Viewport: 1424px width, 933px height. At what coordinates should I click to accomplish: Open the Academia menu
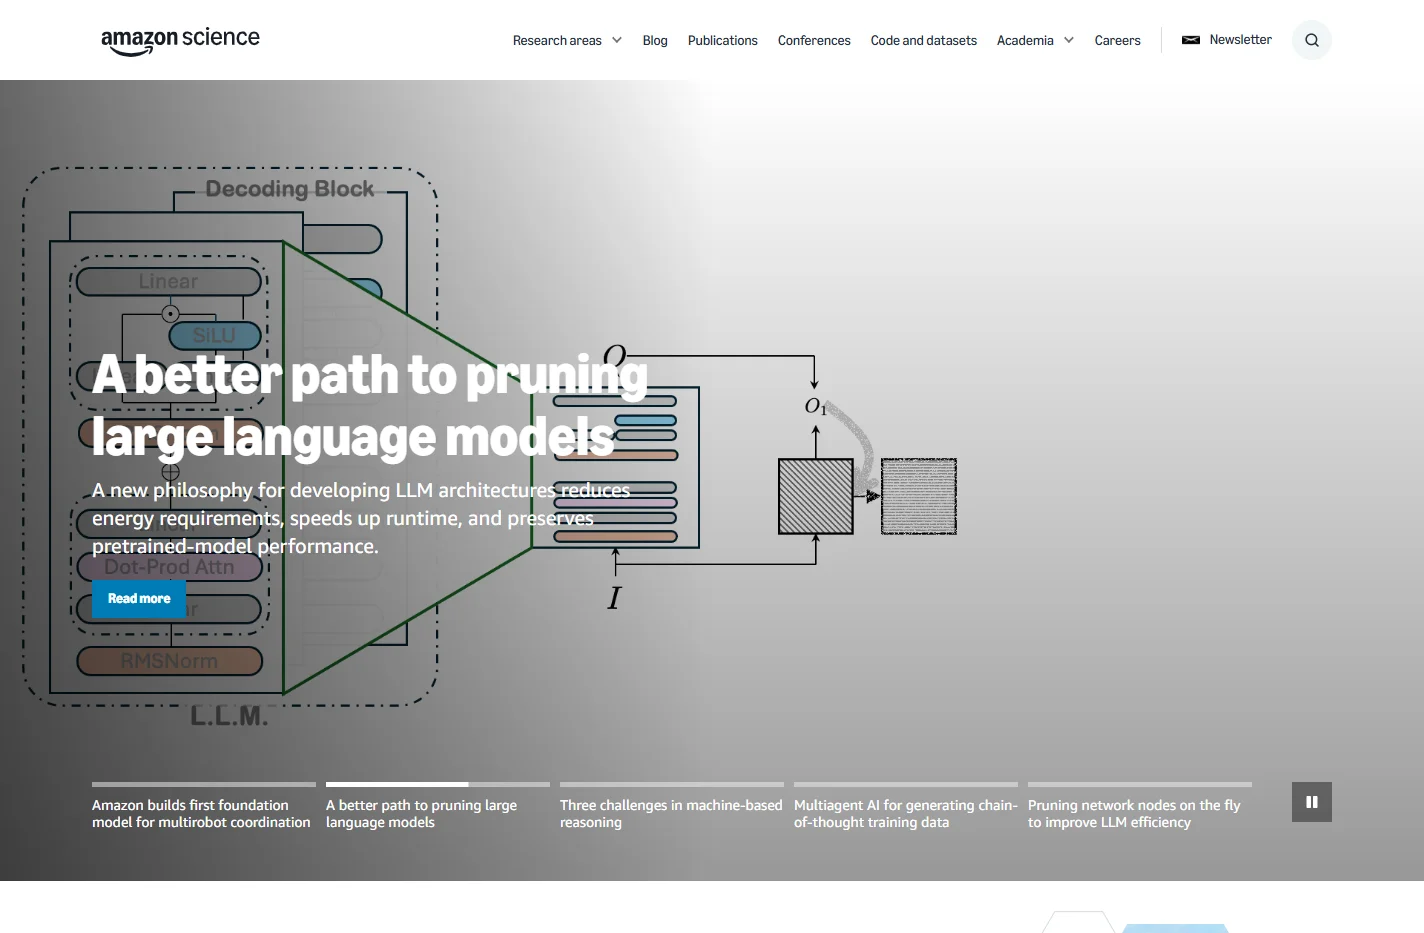click(1025, 40)
